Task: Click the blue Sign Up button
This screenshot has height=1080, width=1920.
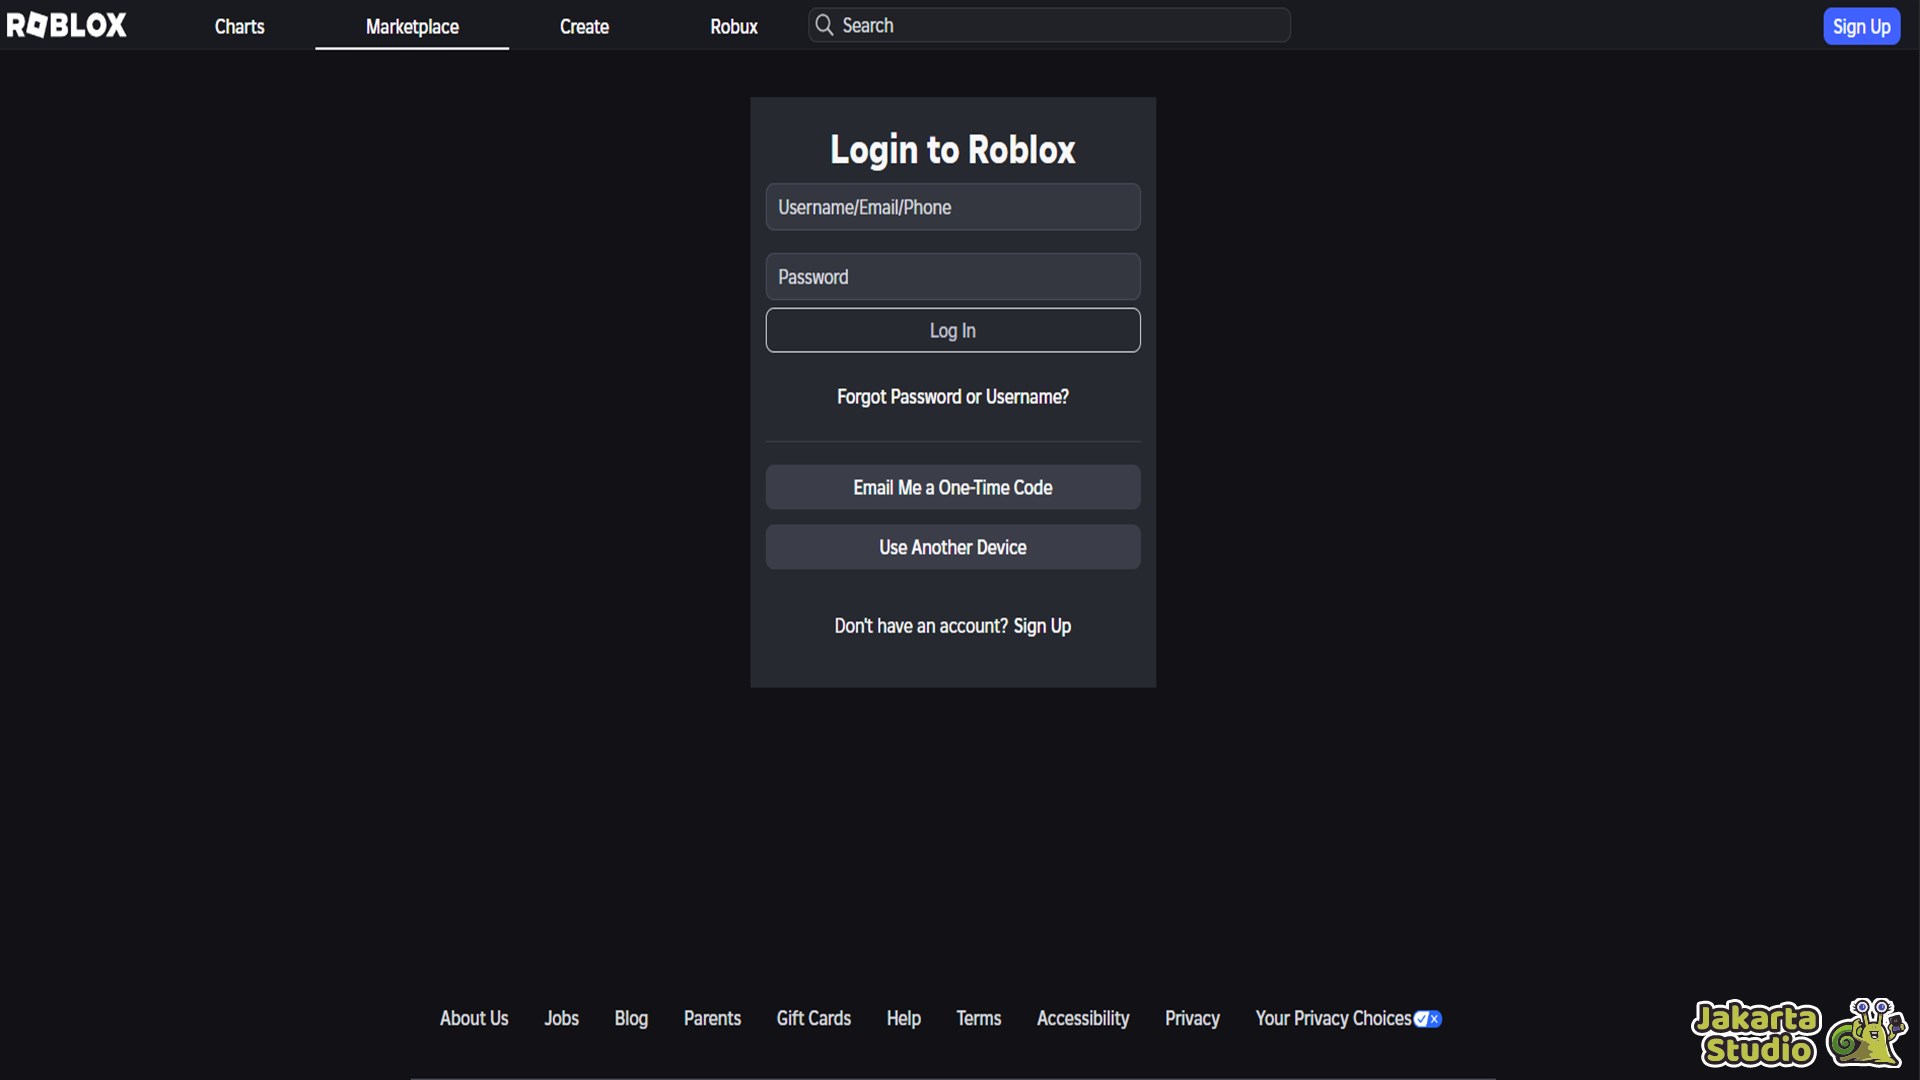Action: click(1861, 26)
